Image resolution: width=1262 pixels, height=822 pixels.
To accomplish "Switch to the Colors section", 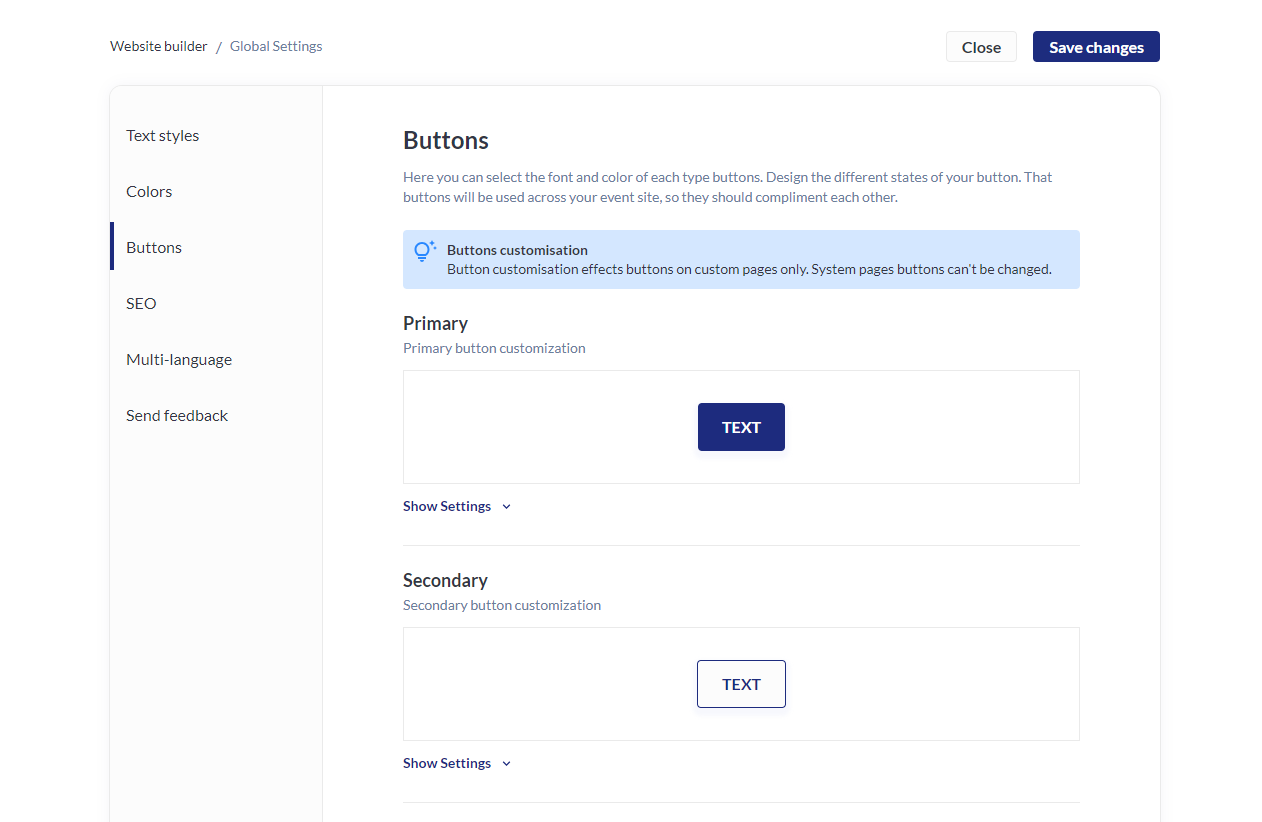I will coord(149,192).
